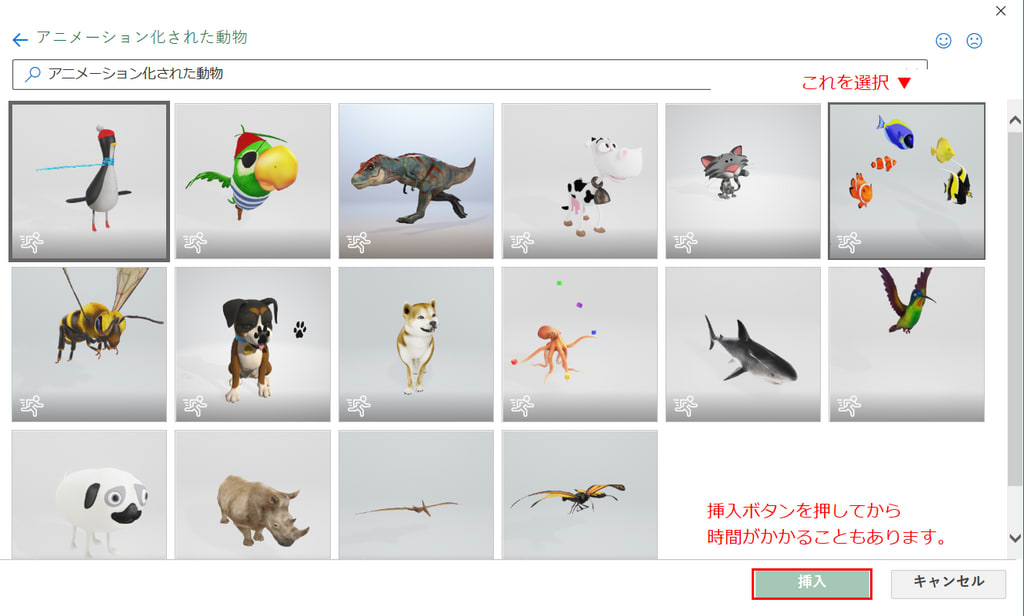Click the search magnifier icon

tap(32, 74)
